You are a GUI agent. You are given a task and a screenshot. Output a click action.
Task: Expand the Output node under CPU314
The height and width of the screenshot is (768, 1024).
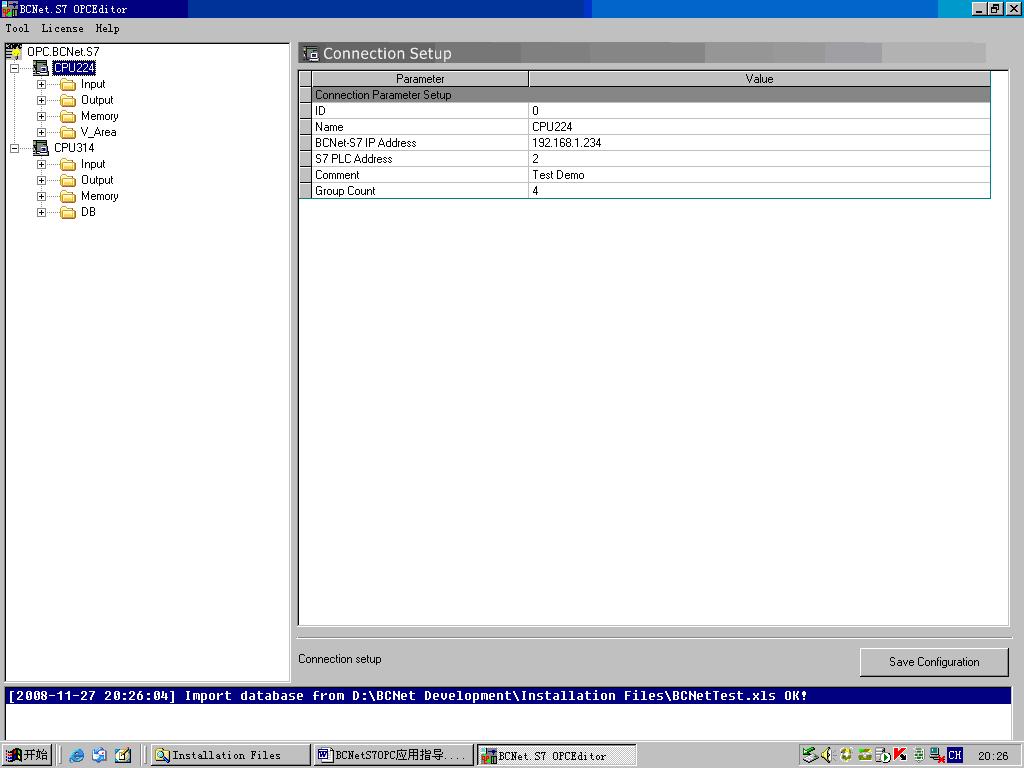pos(41,180)
